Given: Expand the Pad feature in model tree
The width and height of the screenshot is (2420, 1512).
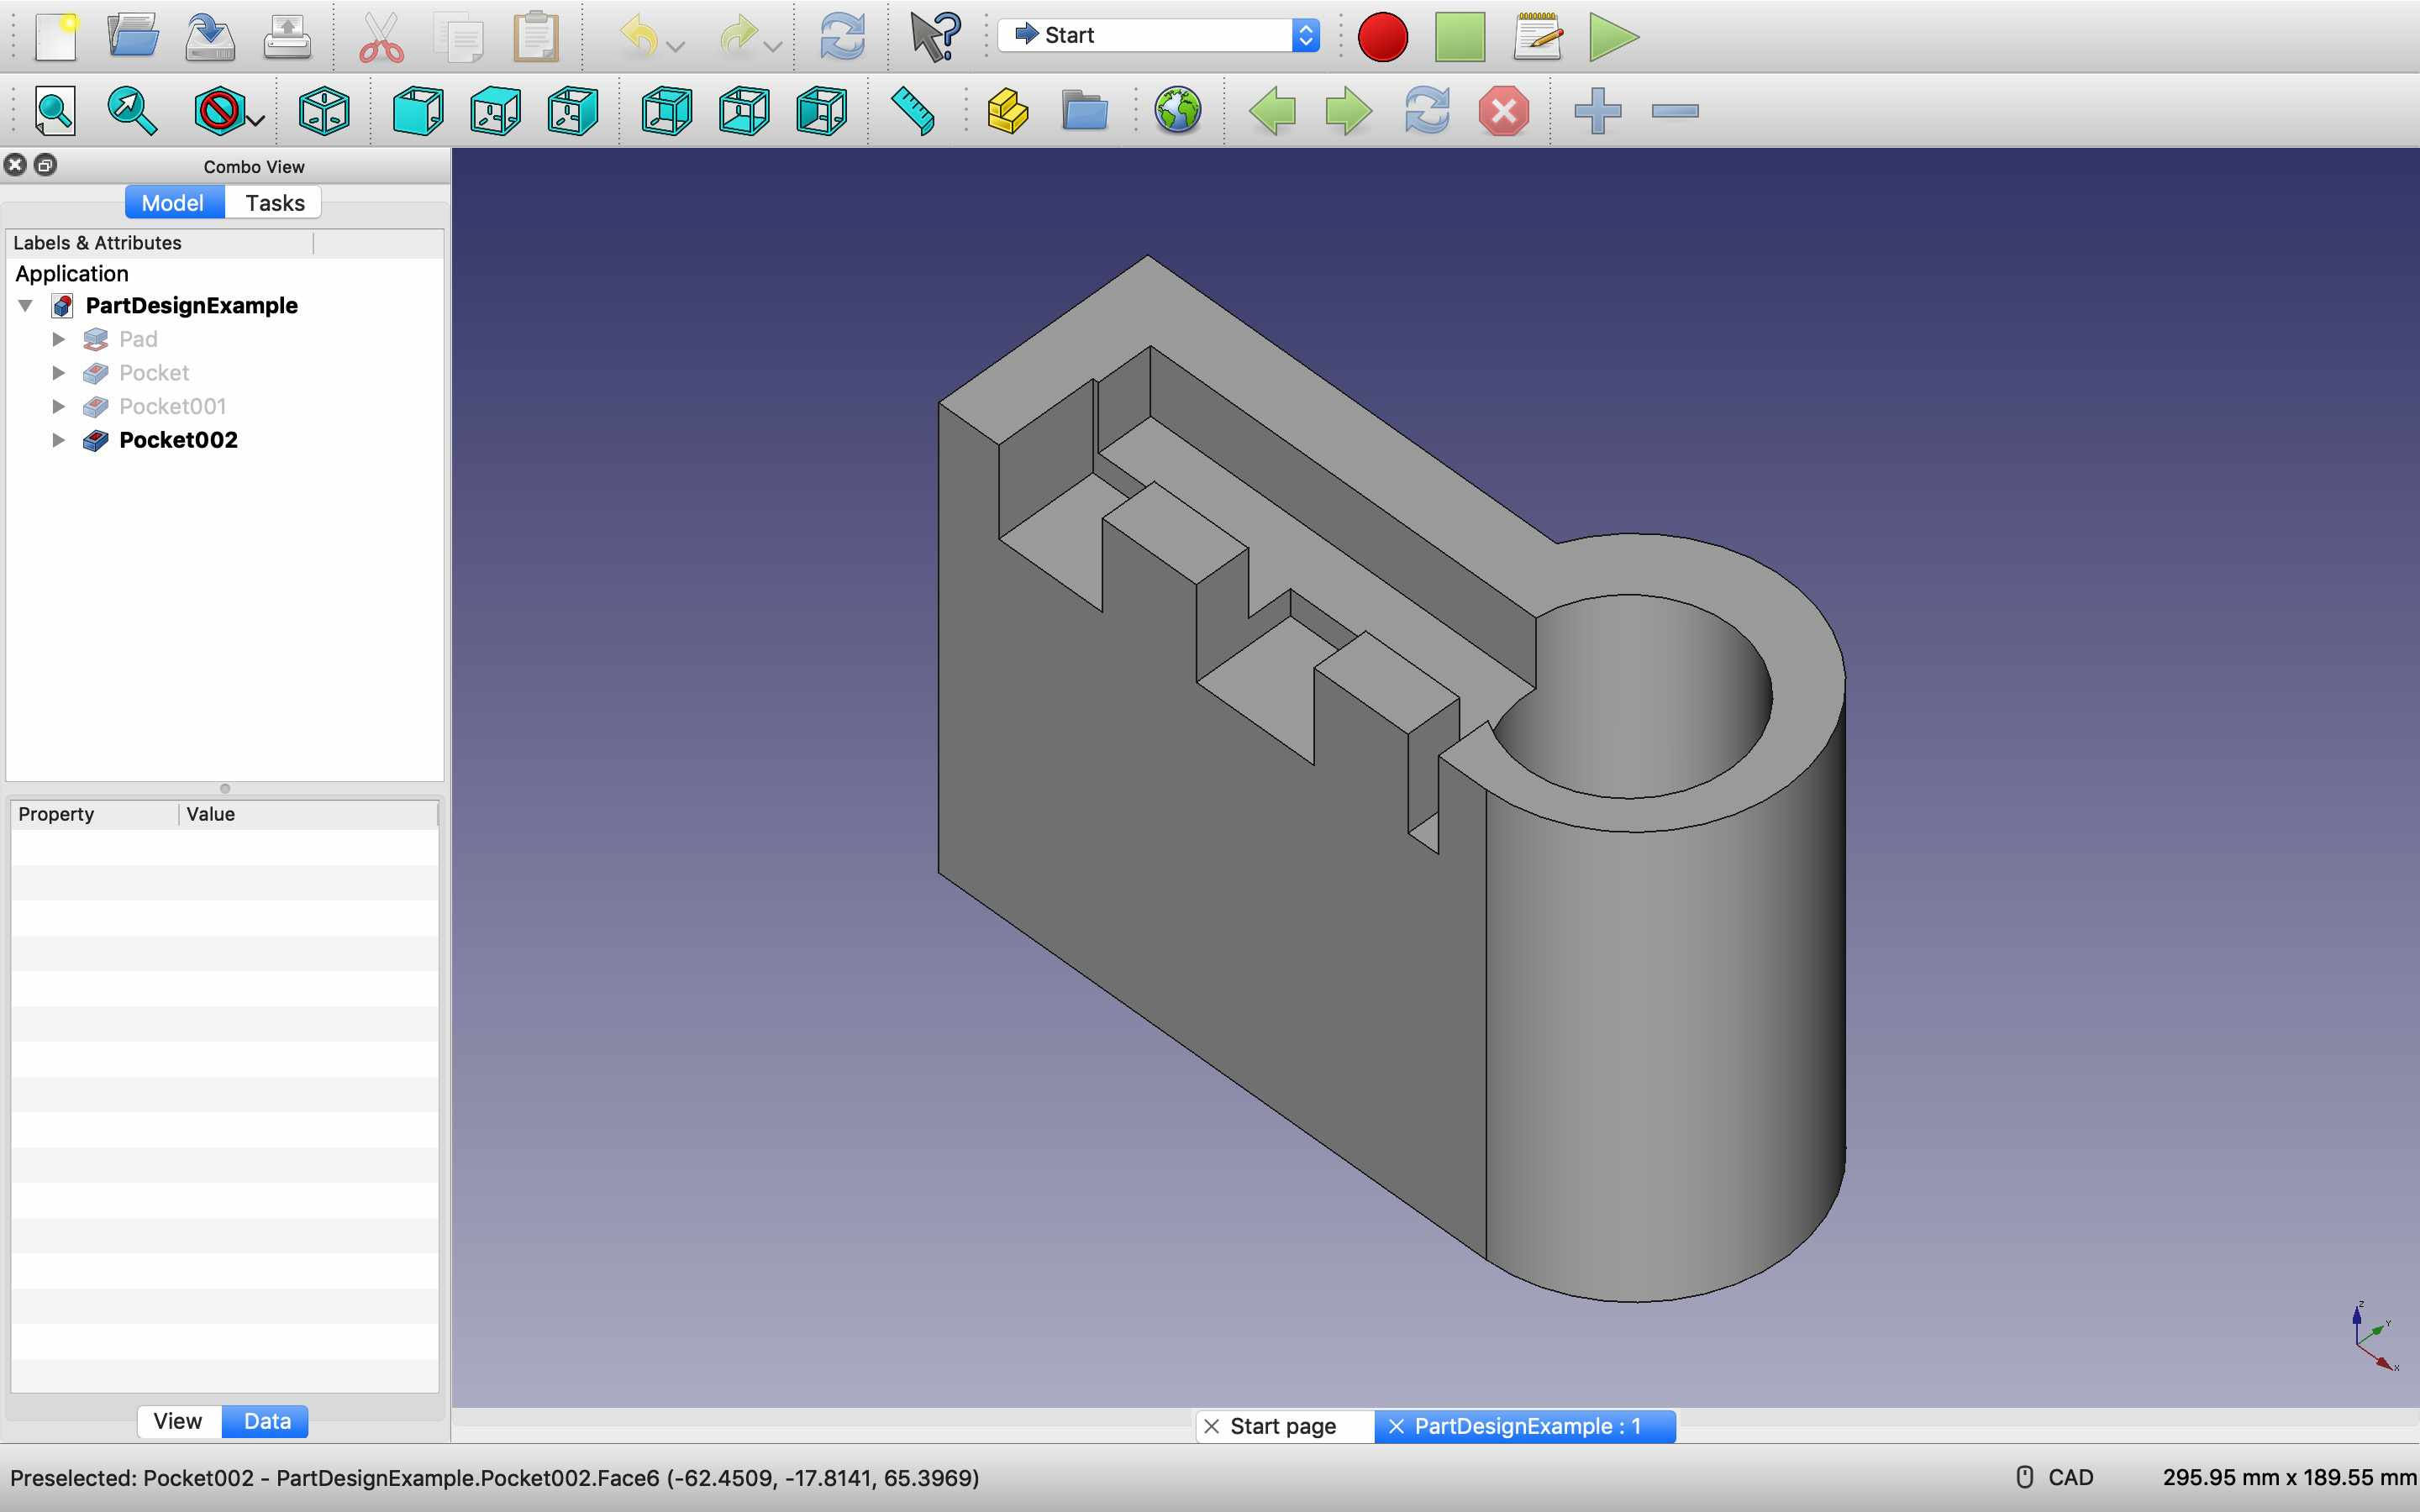Looking at the screenshot, I should (x=55, y=339).
